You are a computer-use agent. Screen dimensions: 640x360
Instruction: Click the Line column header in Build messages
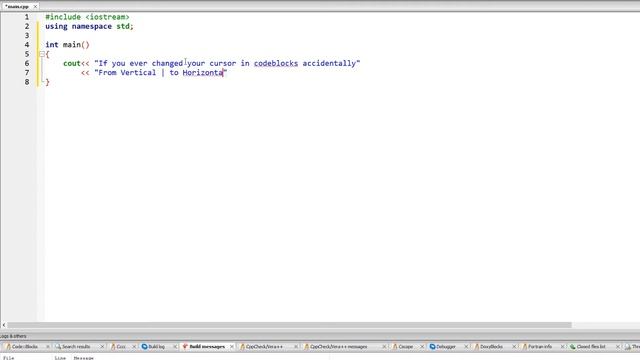60,358
